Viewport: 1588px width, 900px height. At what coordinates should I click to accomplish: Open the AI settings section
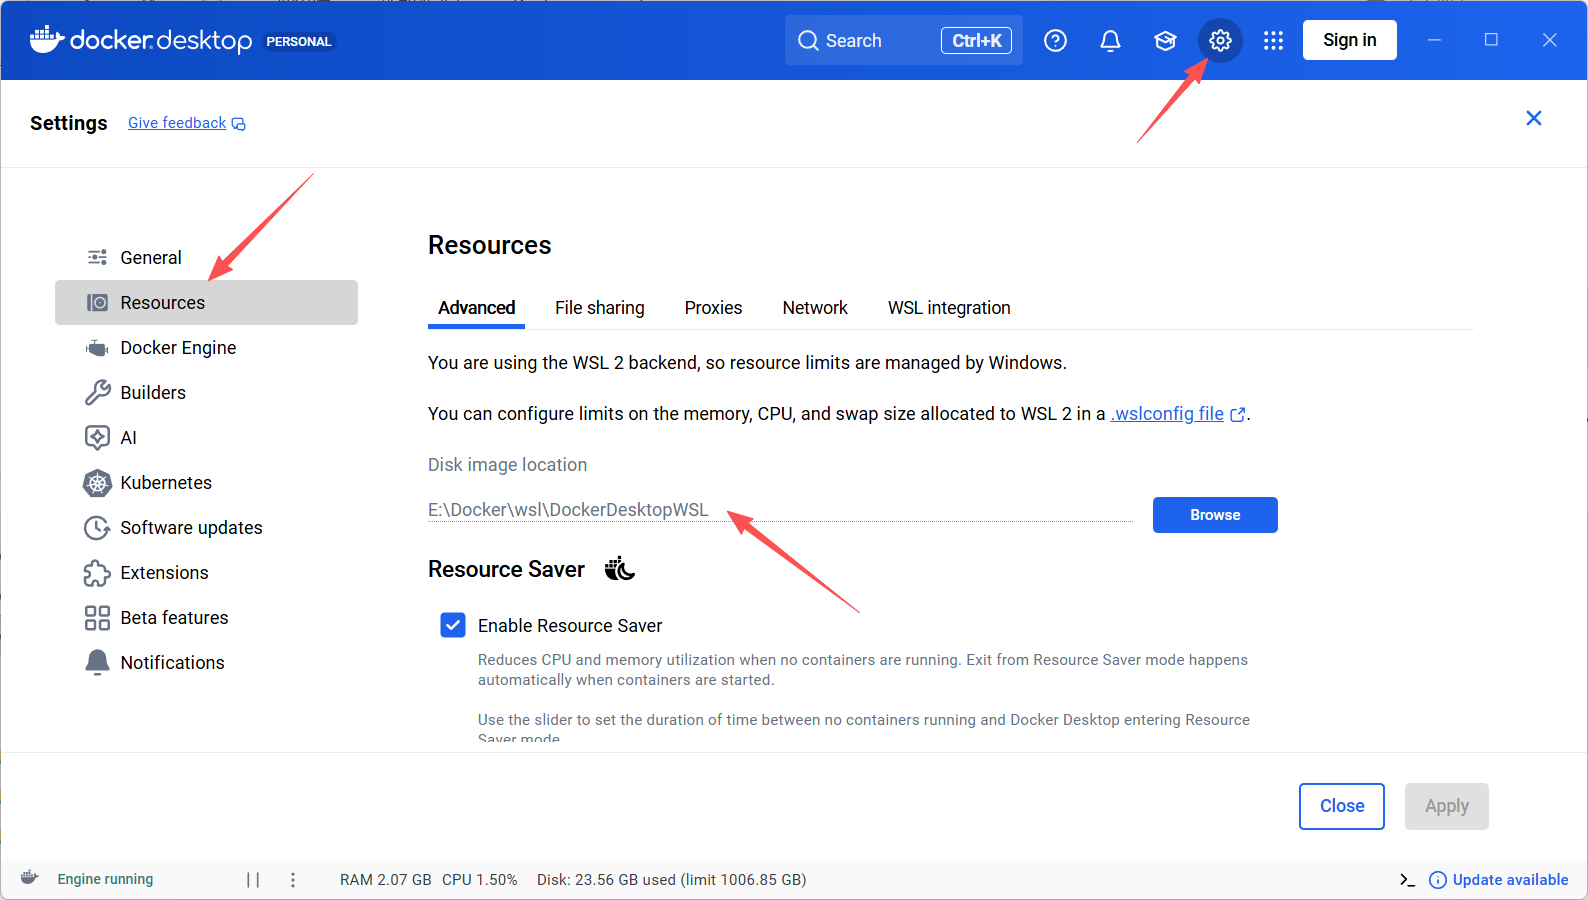coord(206,438)
